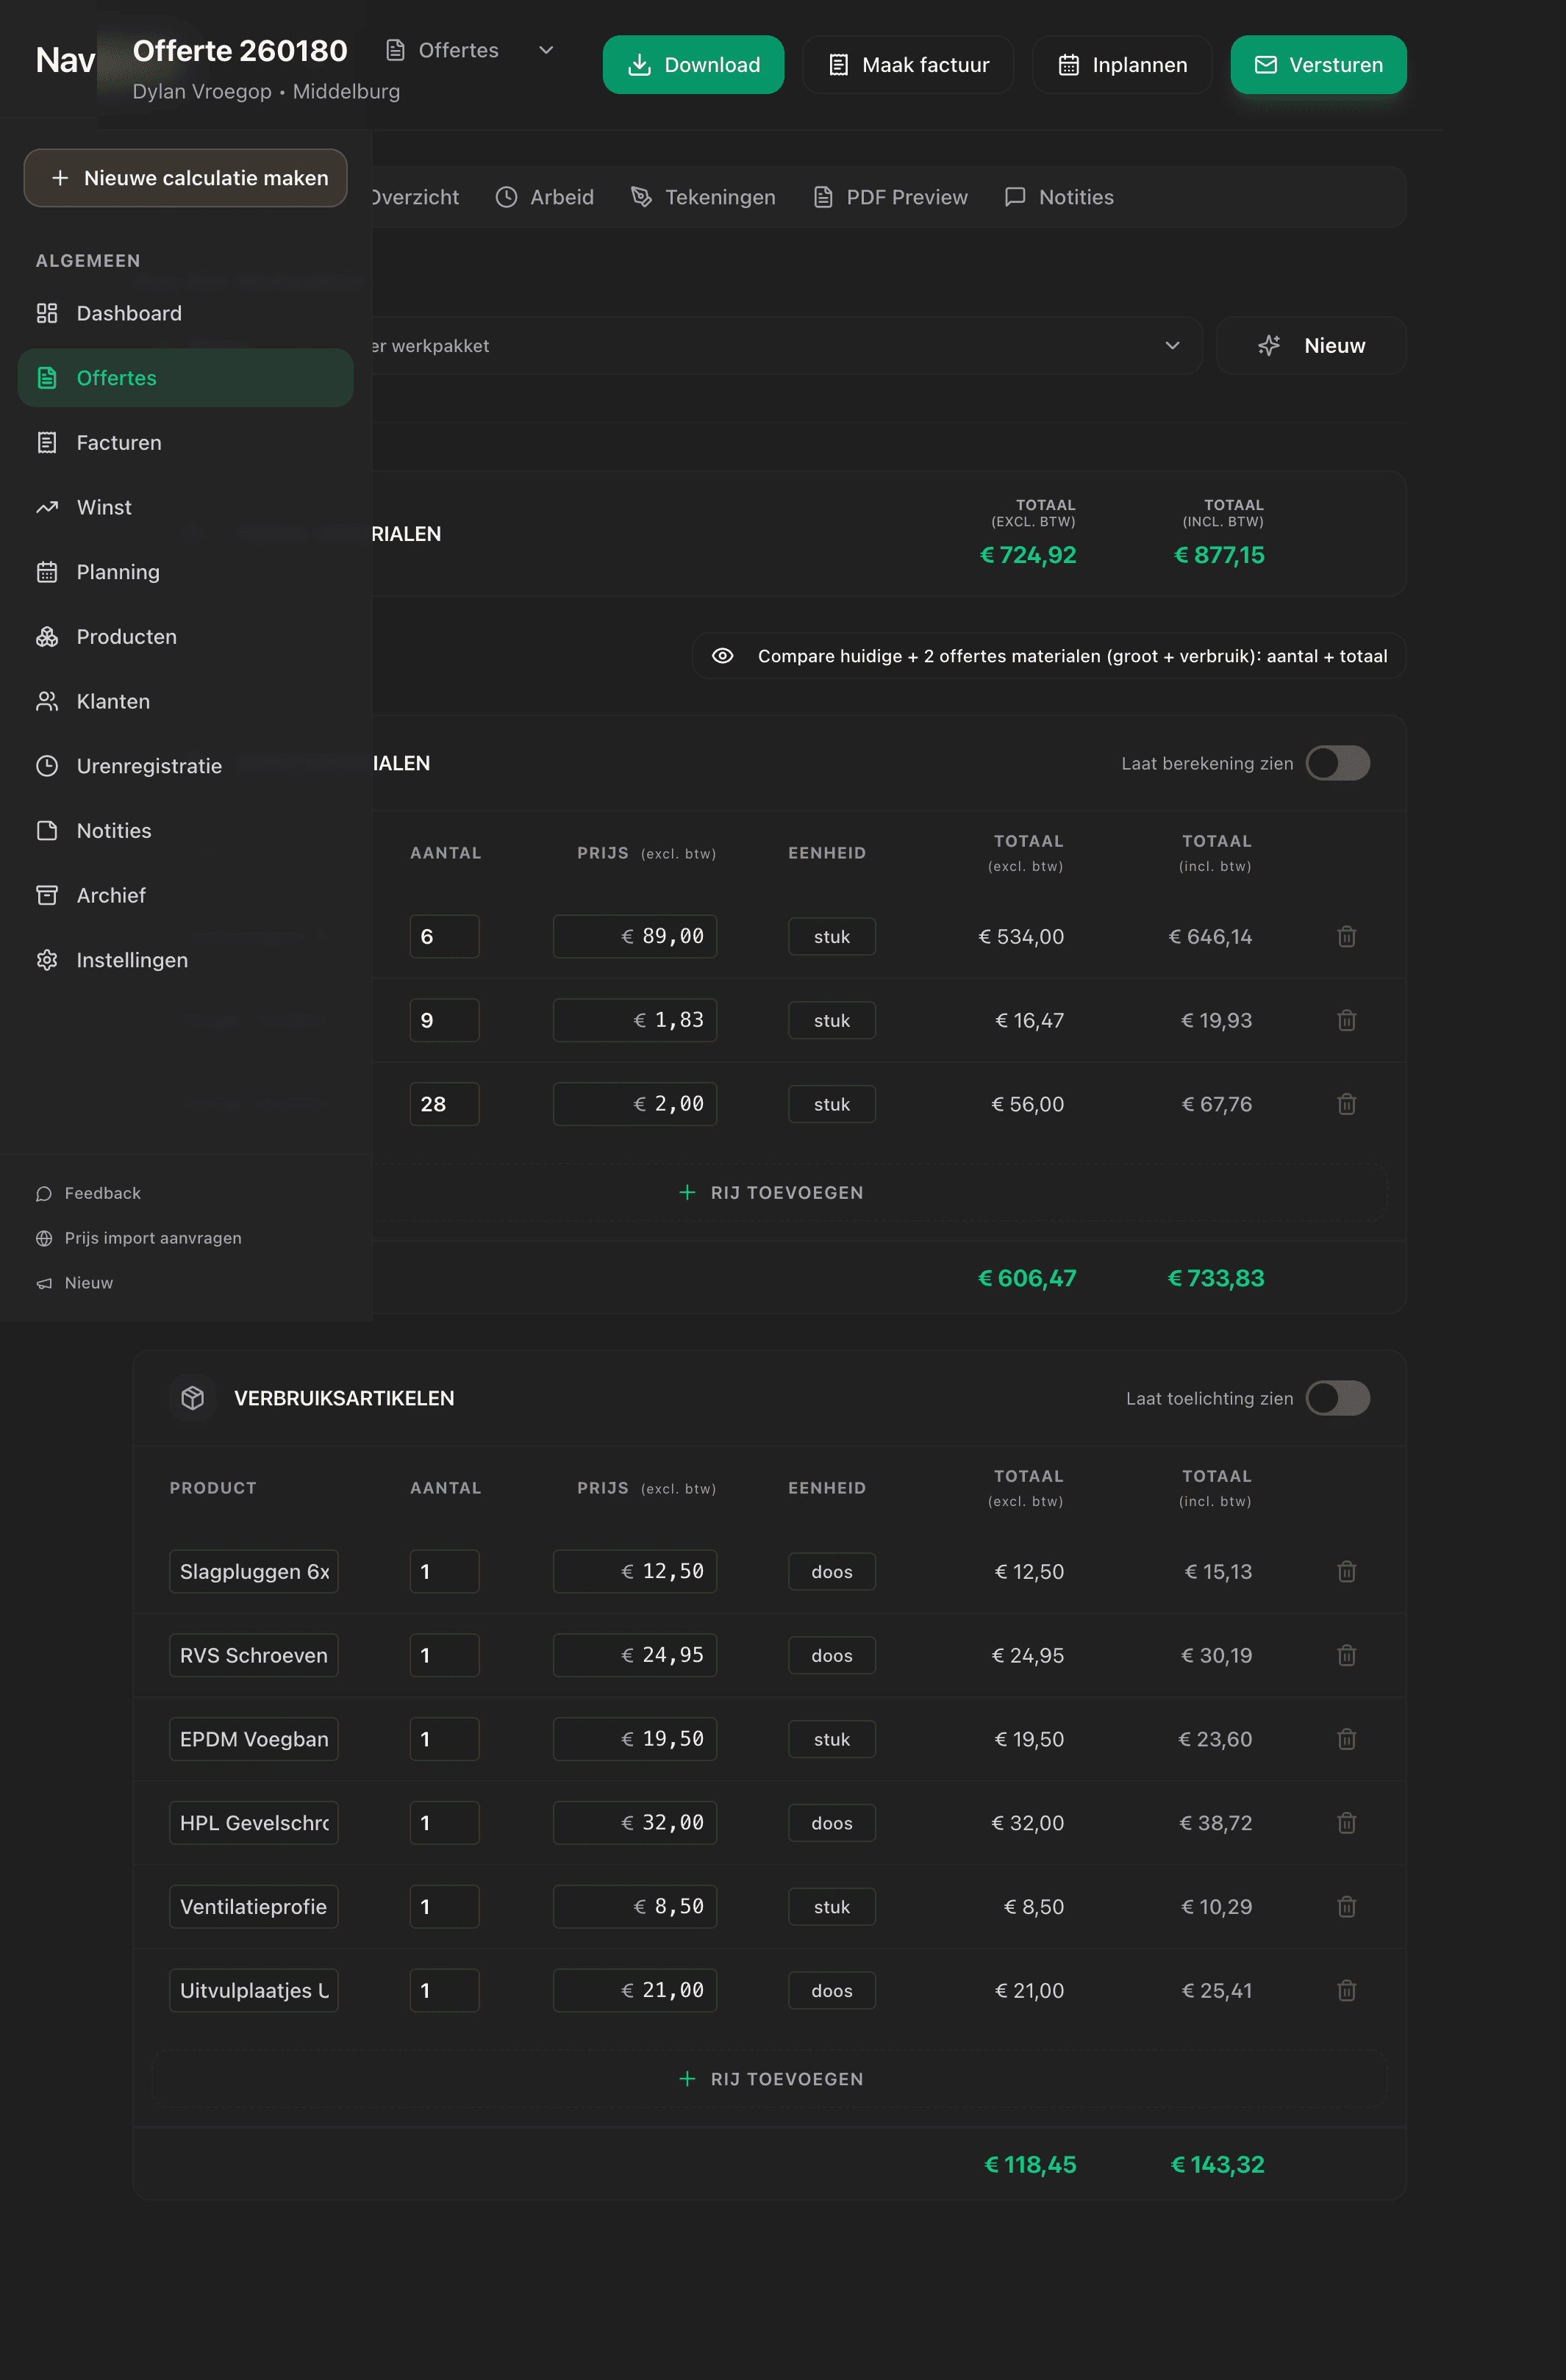Click the aantal field showing 28

pos(444,1103)
